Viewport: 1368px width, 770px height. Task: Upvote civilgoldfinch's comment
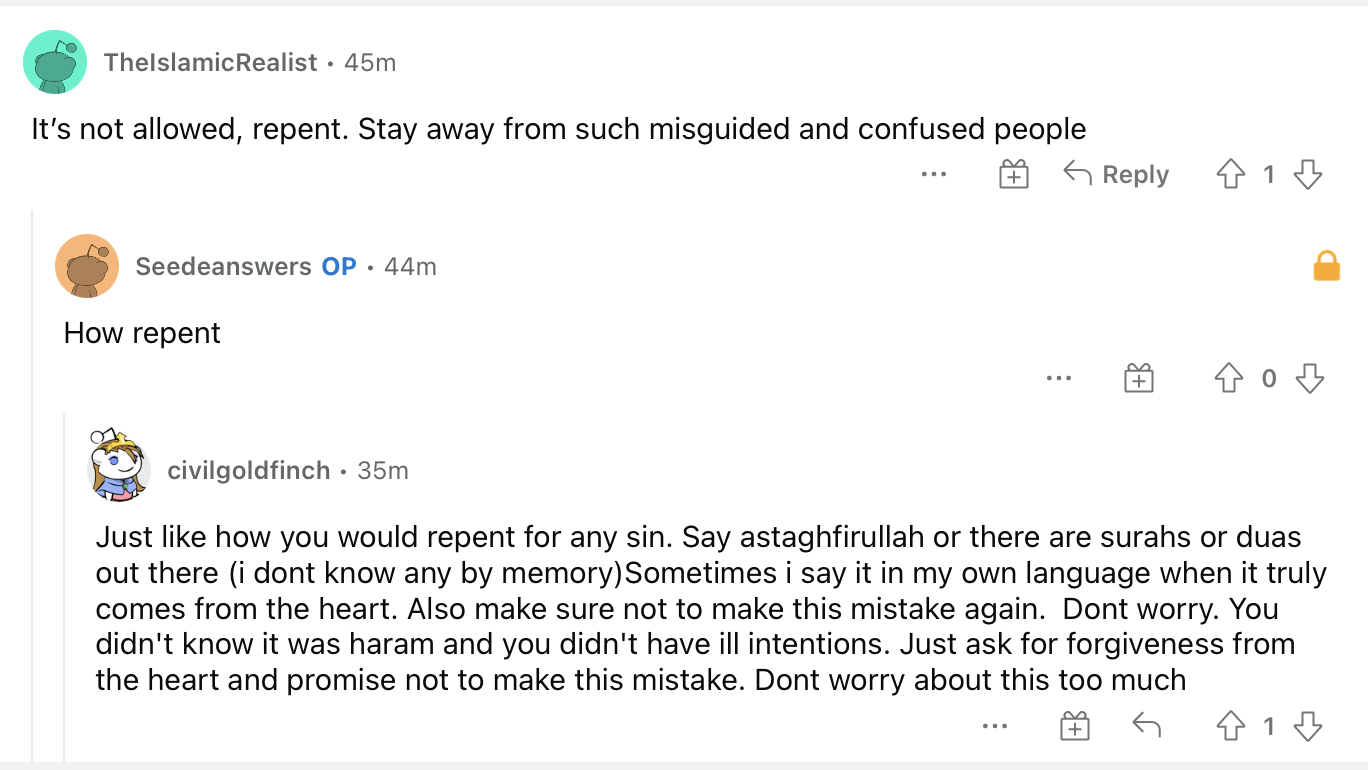click(x=1229, y=727)
